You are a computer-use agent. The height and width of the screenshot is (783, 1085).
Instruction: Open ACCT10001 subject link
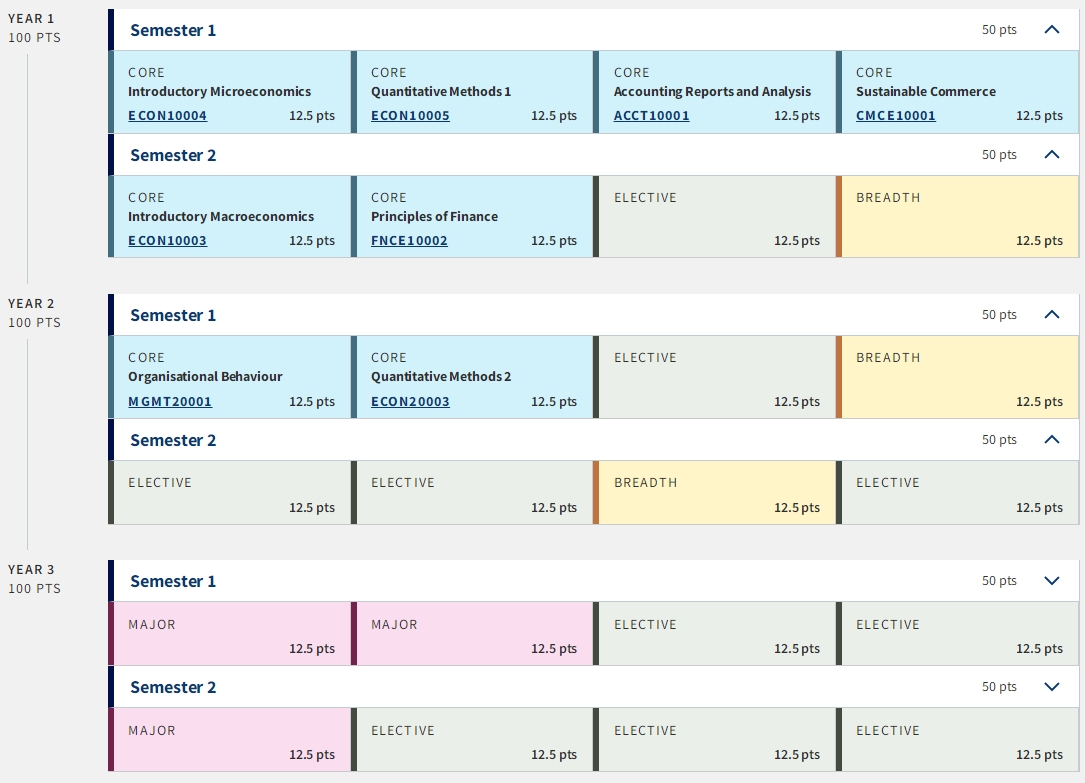click(x=651, y=116)
